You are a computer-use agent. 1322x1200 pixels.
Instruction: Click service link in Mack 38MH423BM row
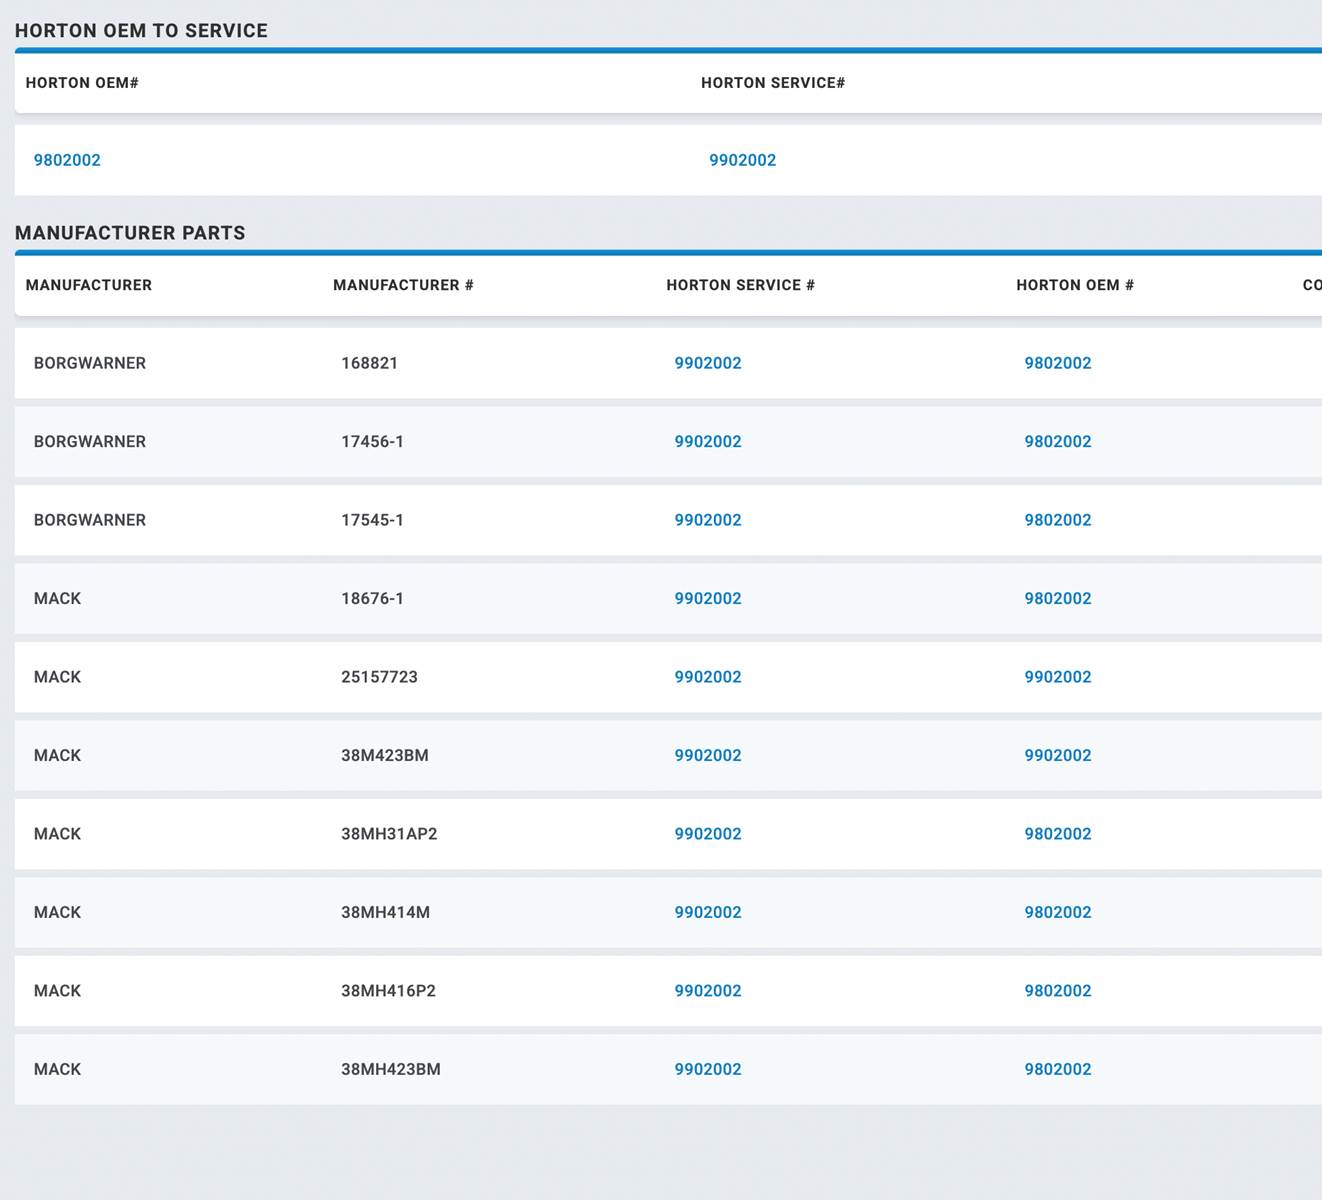[707, 1070]
